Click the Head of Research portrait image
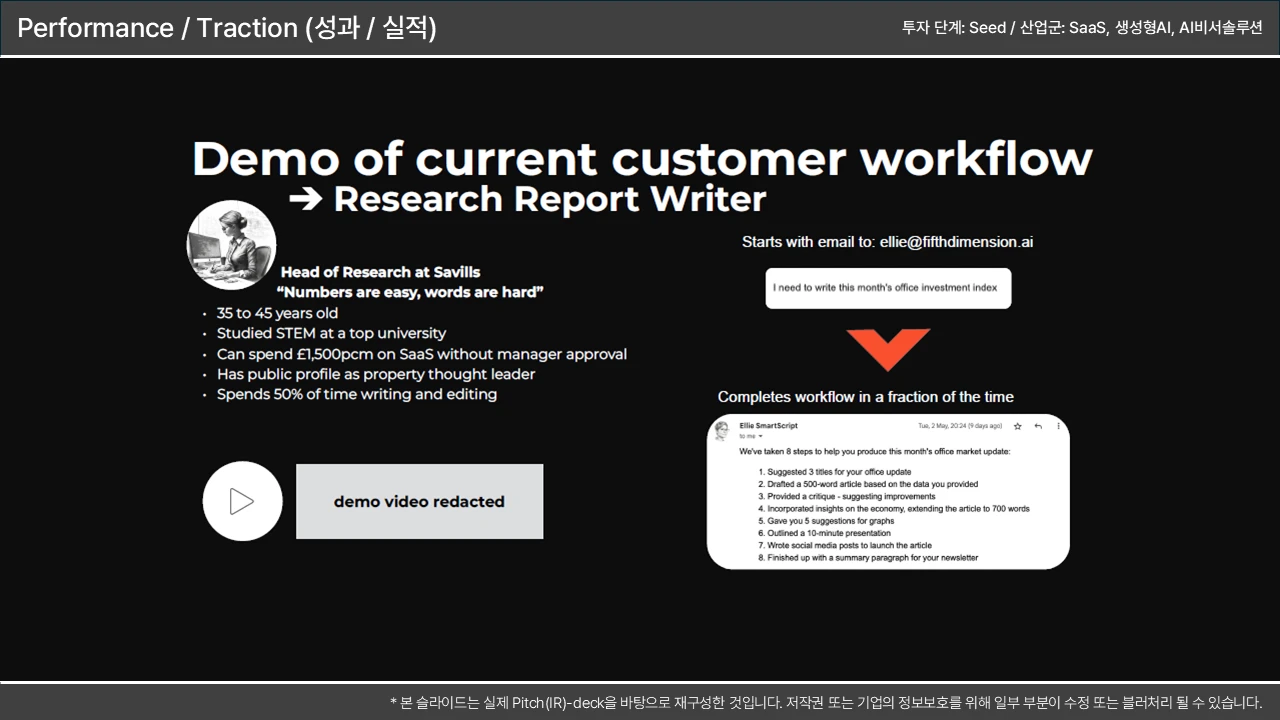Image resolution: width=1280 pixels, height=720 pixels. 231,245
